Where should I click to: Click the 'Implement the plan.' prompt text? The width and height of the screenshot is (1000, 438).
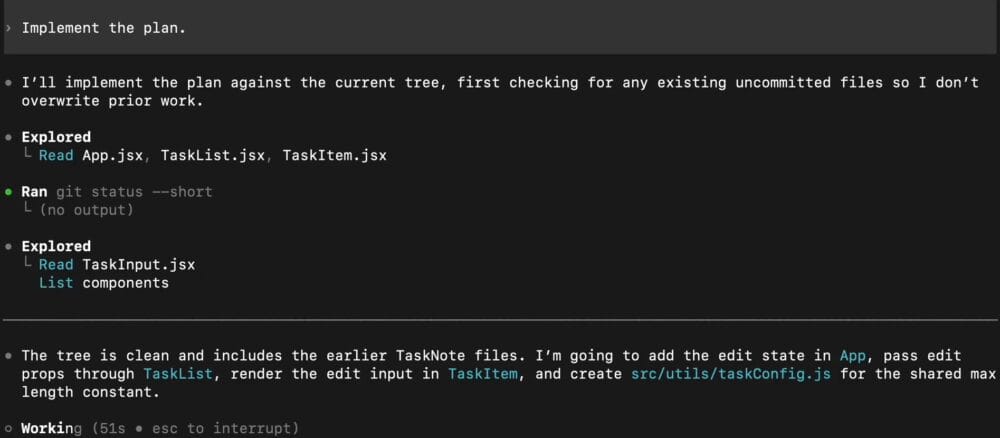coord(103,29)
